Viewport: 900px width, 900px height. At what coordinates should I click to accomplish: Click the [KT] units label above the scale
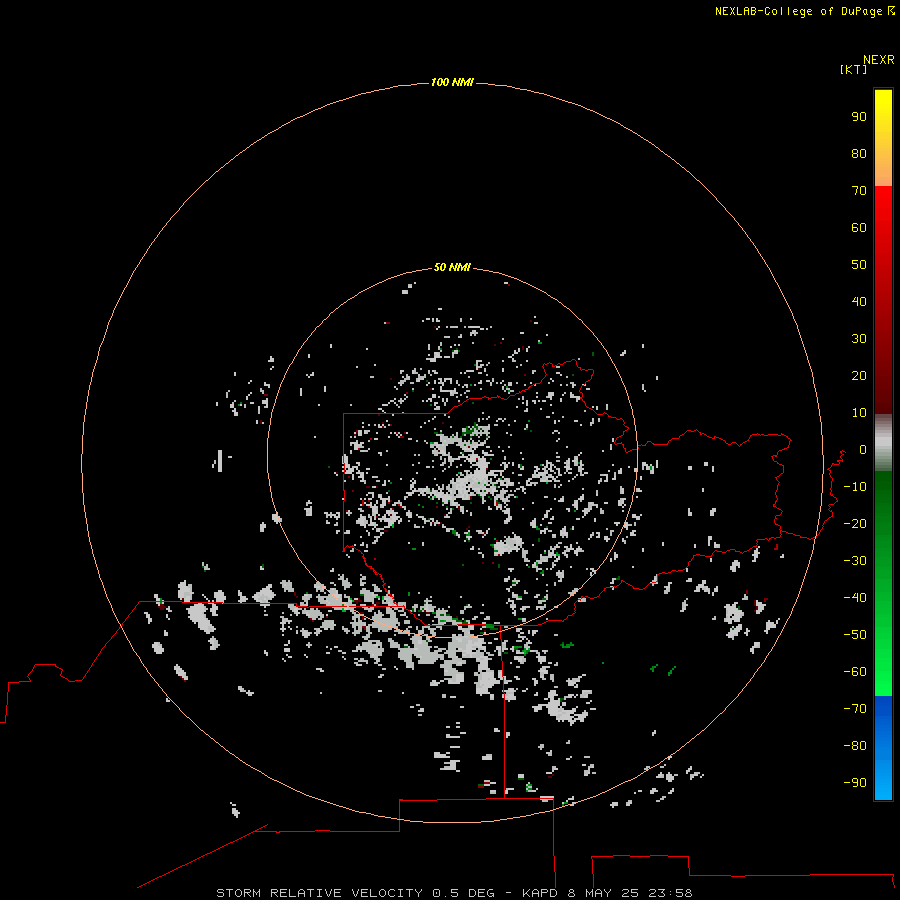pyautogui.click(x=853, y=69)
